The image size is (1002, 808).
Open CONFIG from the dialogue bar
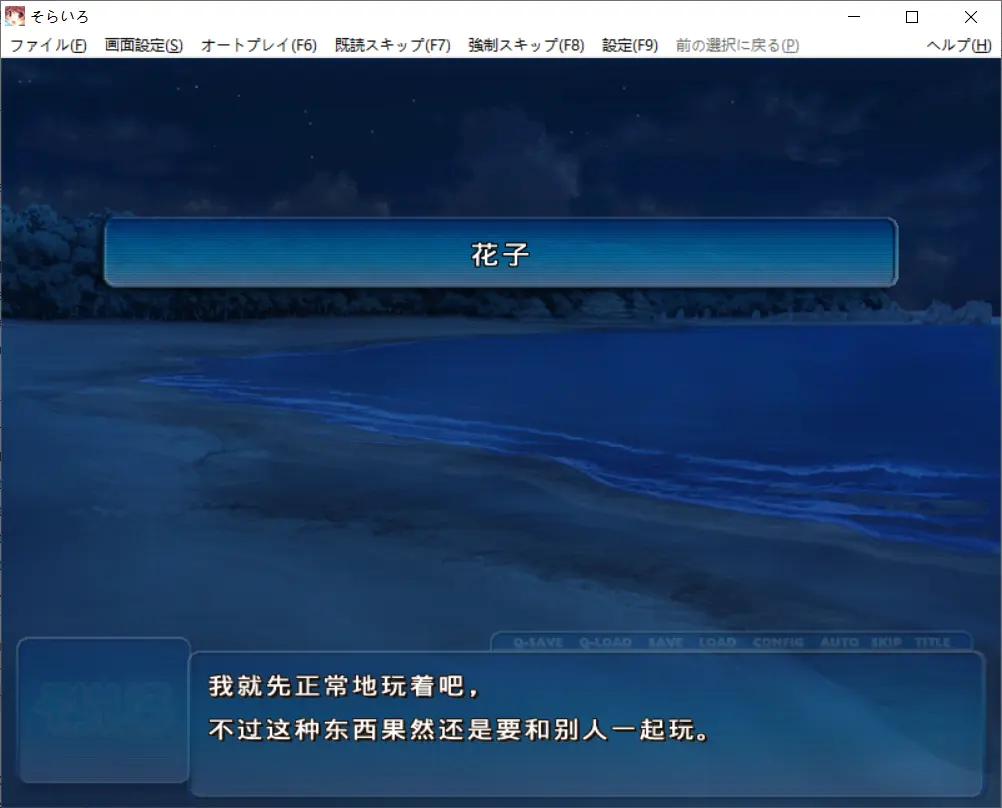[778, 642]
